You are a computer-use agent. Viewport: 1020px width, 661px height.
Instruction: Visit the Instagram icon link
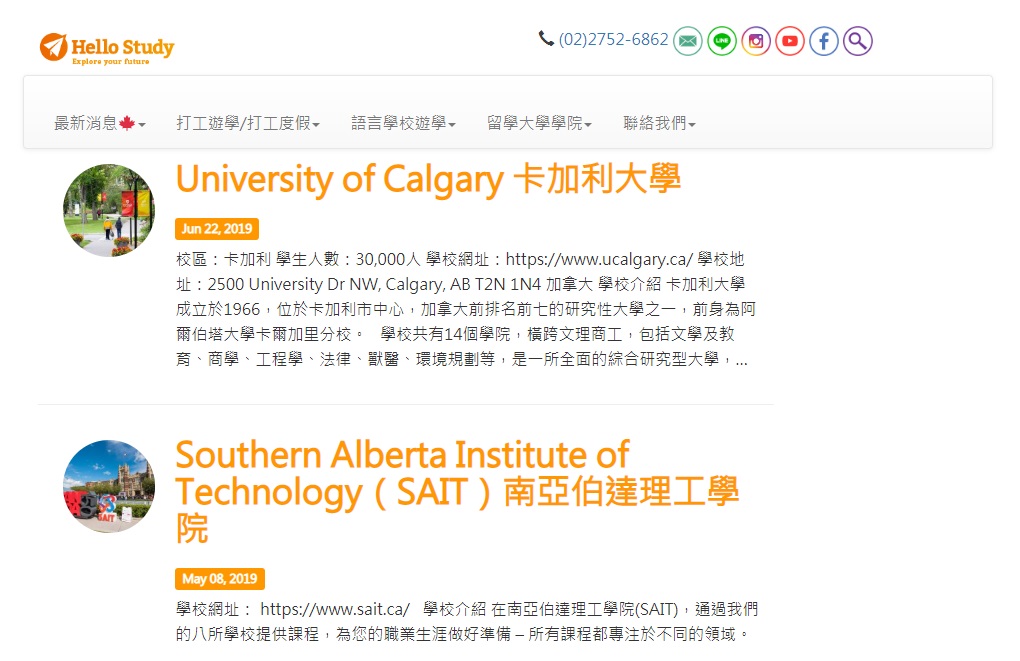click(756, 41)
